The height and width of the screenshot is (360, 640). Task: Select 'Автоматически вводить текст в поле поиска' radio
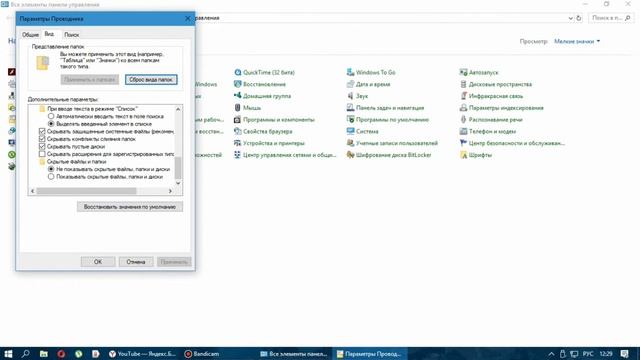[x=51, y=116]
